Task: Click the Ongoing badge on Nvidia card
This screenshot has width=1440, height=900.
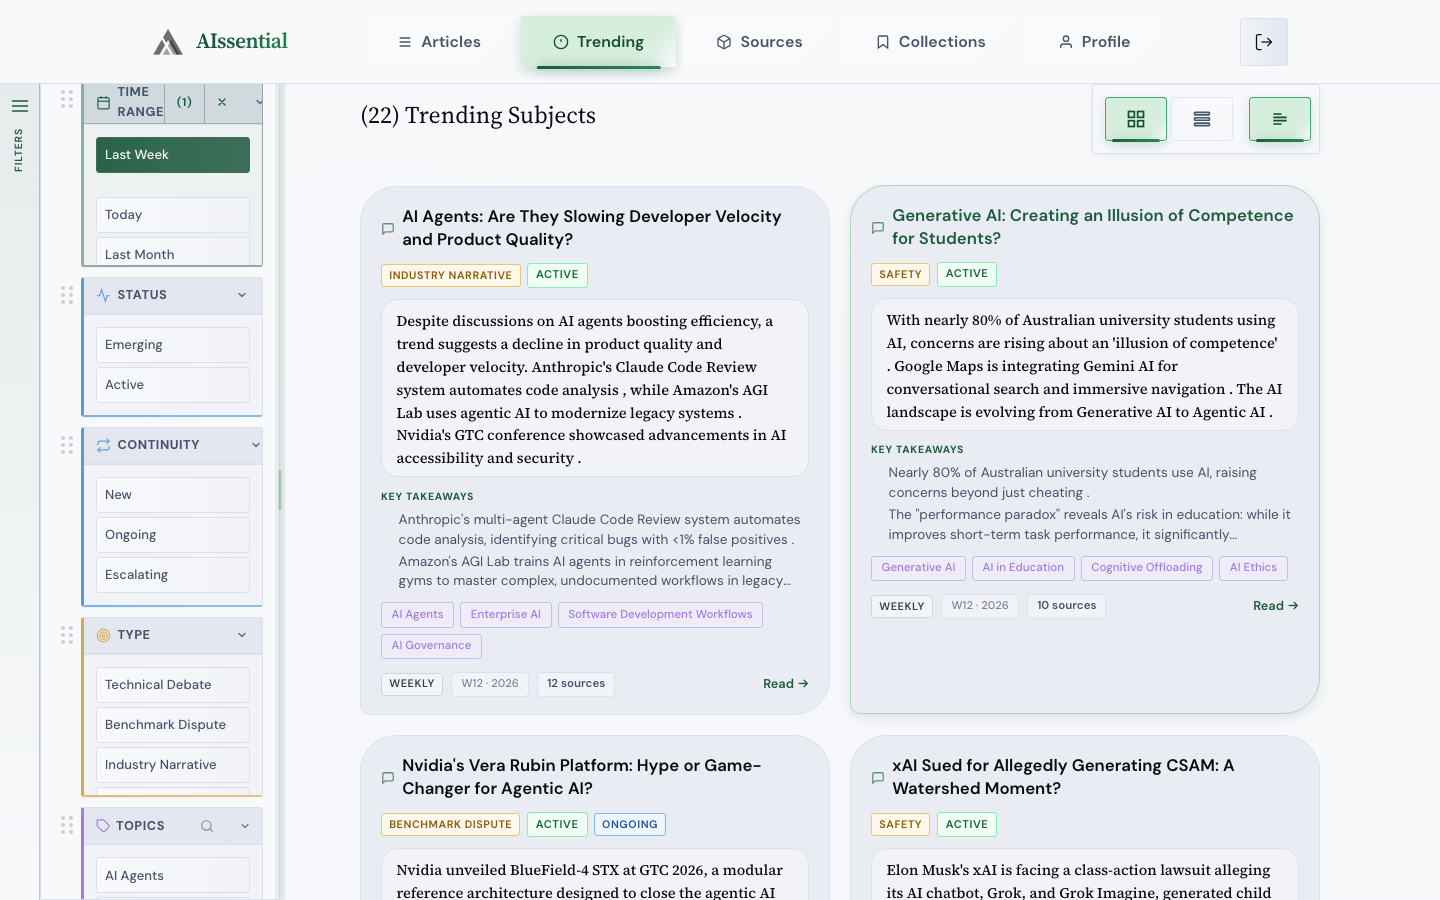Action: (x=630, y=825)
